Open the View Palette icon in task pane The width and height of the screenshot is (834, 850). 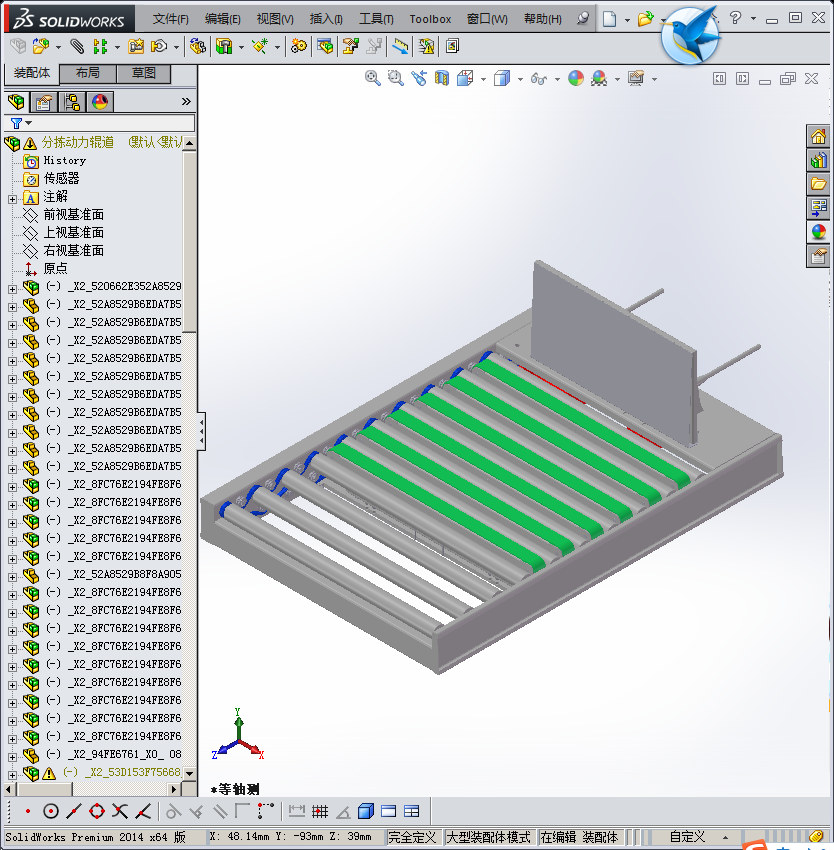818,208
